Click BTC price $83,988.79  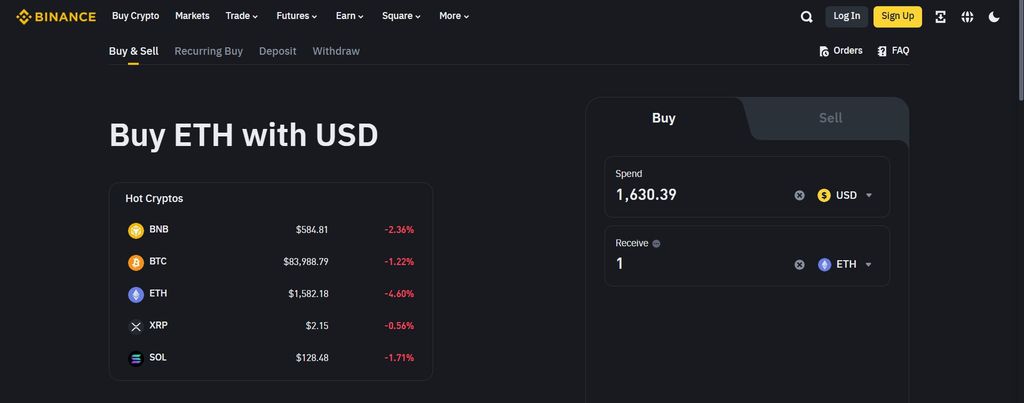pyautogui.click(x=306, y=262)
